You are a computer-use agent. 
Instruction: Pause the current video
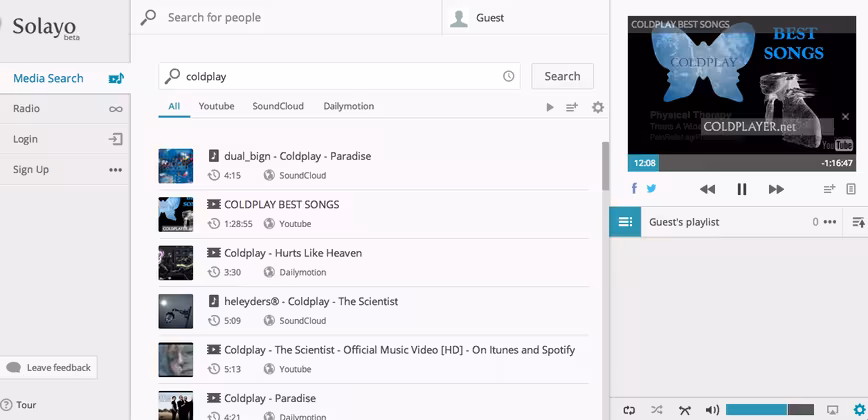[742, 189]
